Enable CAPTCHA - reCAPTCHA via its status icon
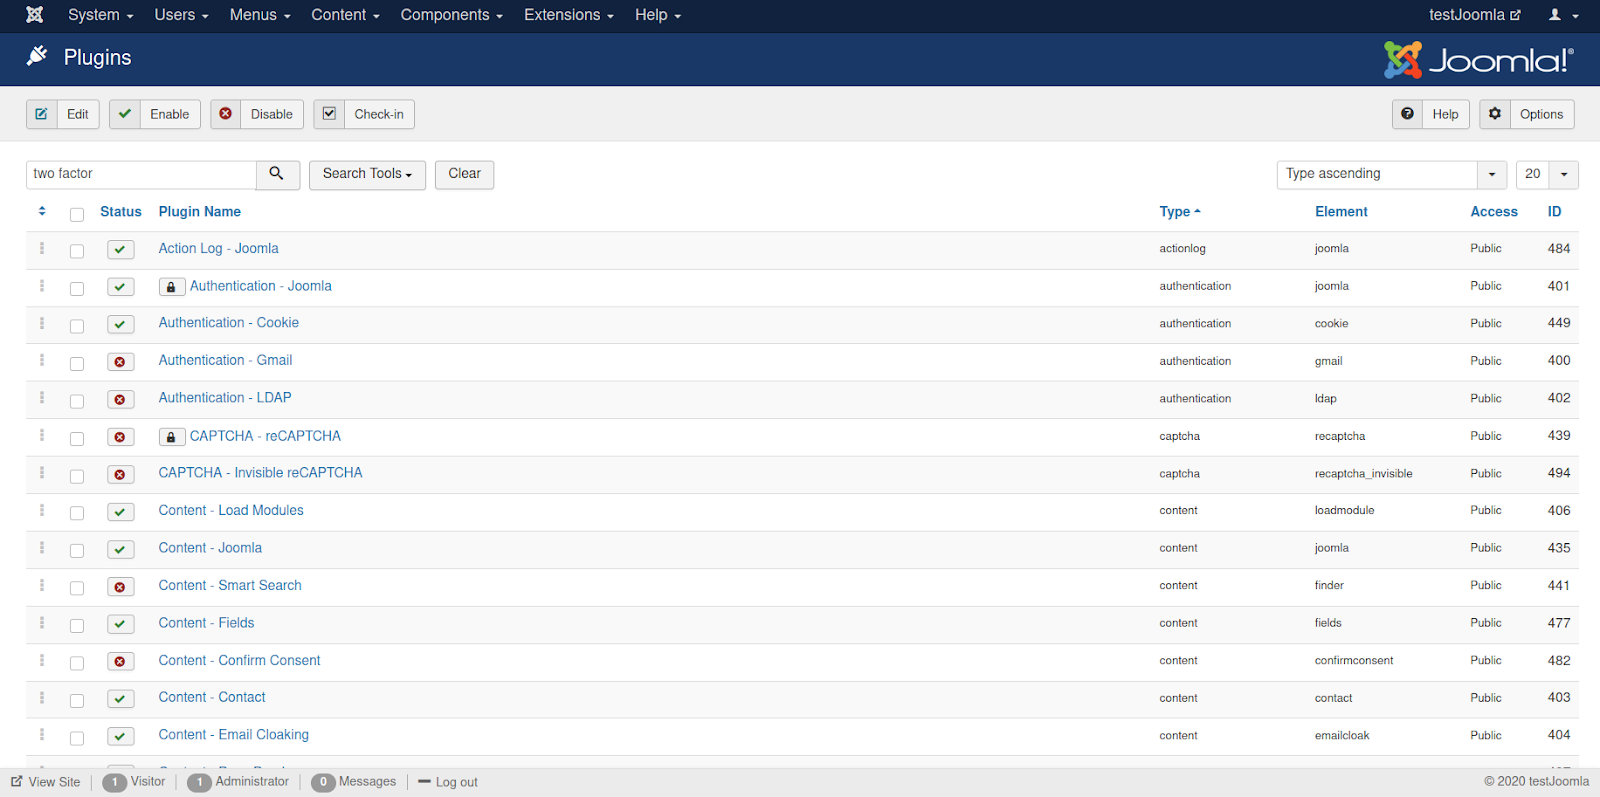Image resolution: width=1600 pixels, height=797 pixels. coord(120,437)
